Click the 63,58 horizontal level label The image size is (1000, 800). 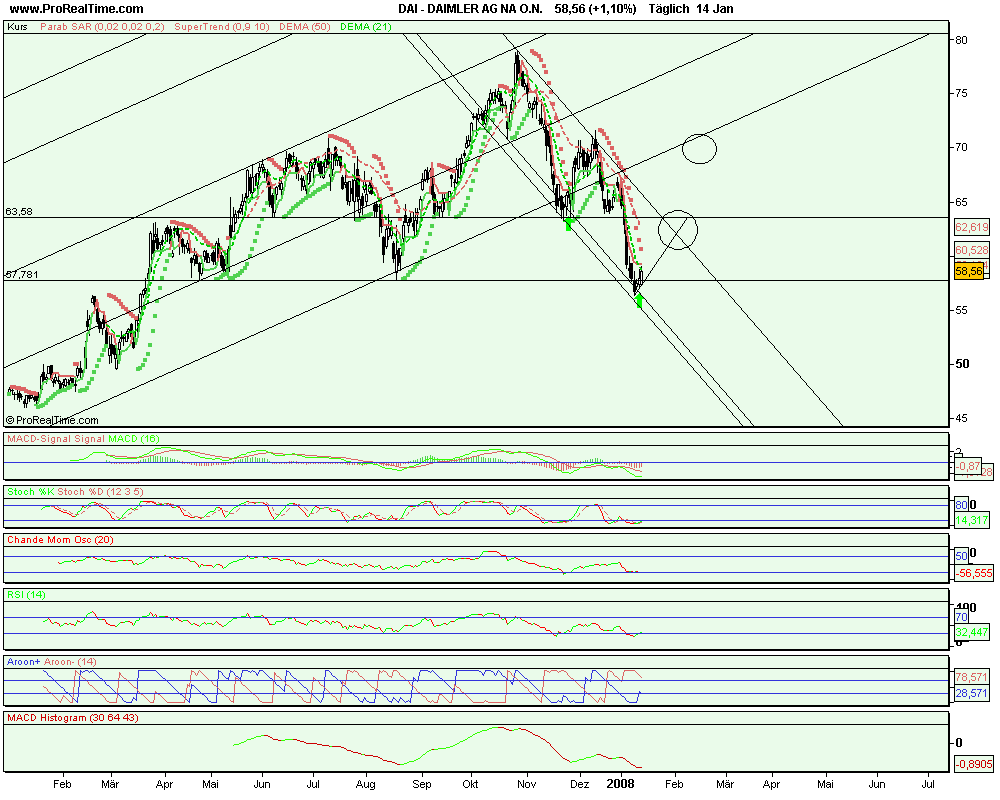19,211
